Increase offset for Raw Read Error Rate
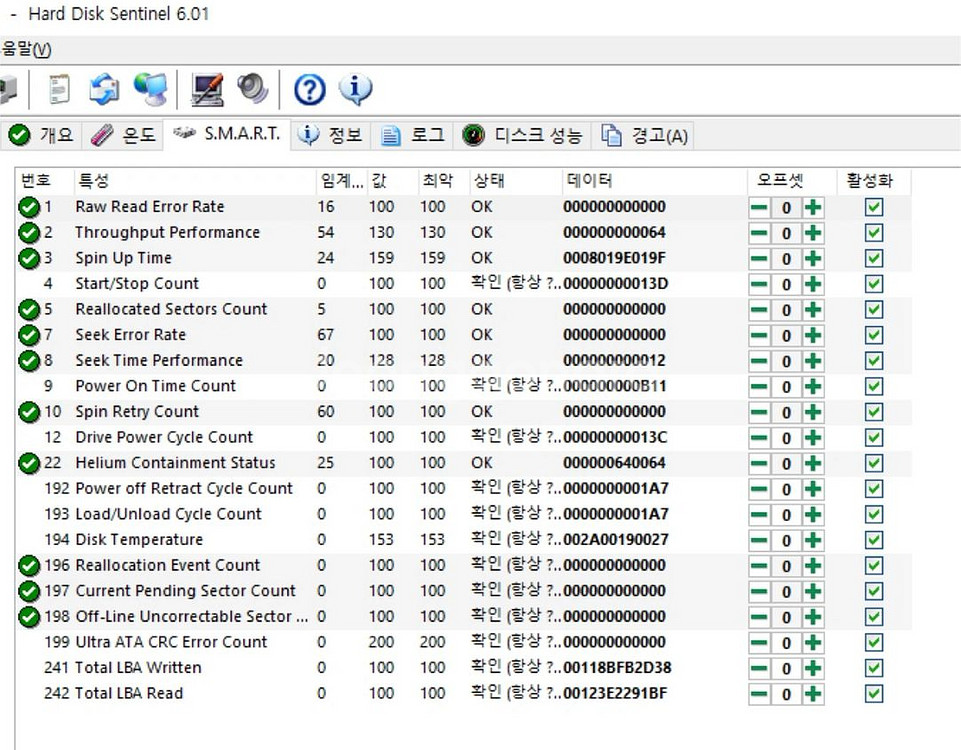This screenshot has height=750, width=961. click(813, 208)
